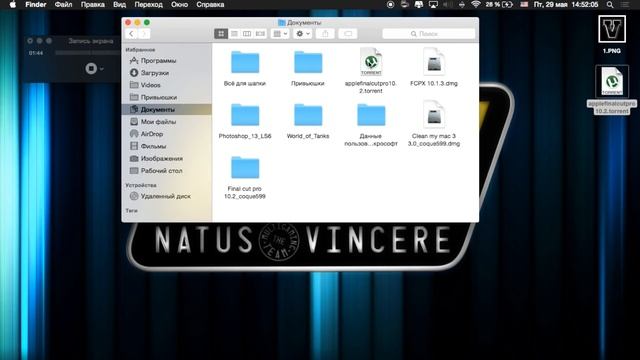Select the Всё для шапки folder
Screen dimensions: 640x360
coord(245,62)
